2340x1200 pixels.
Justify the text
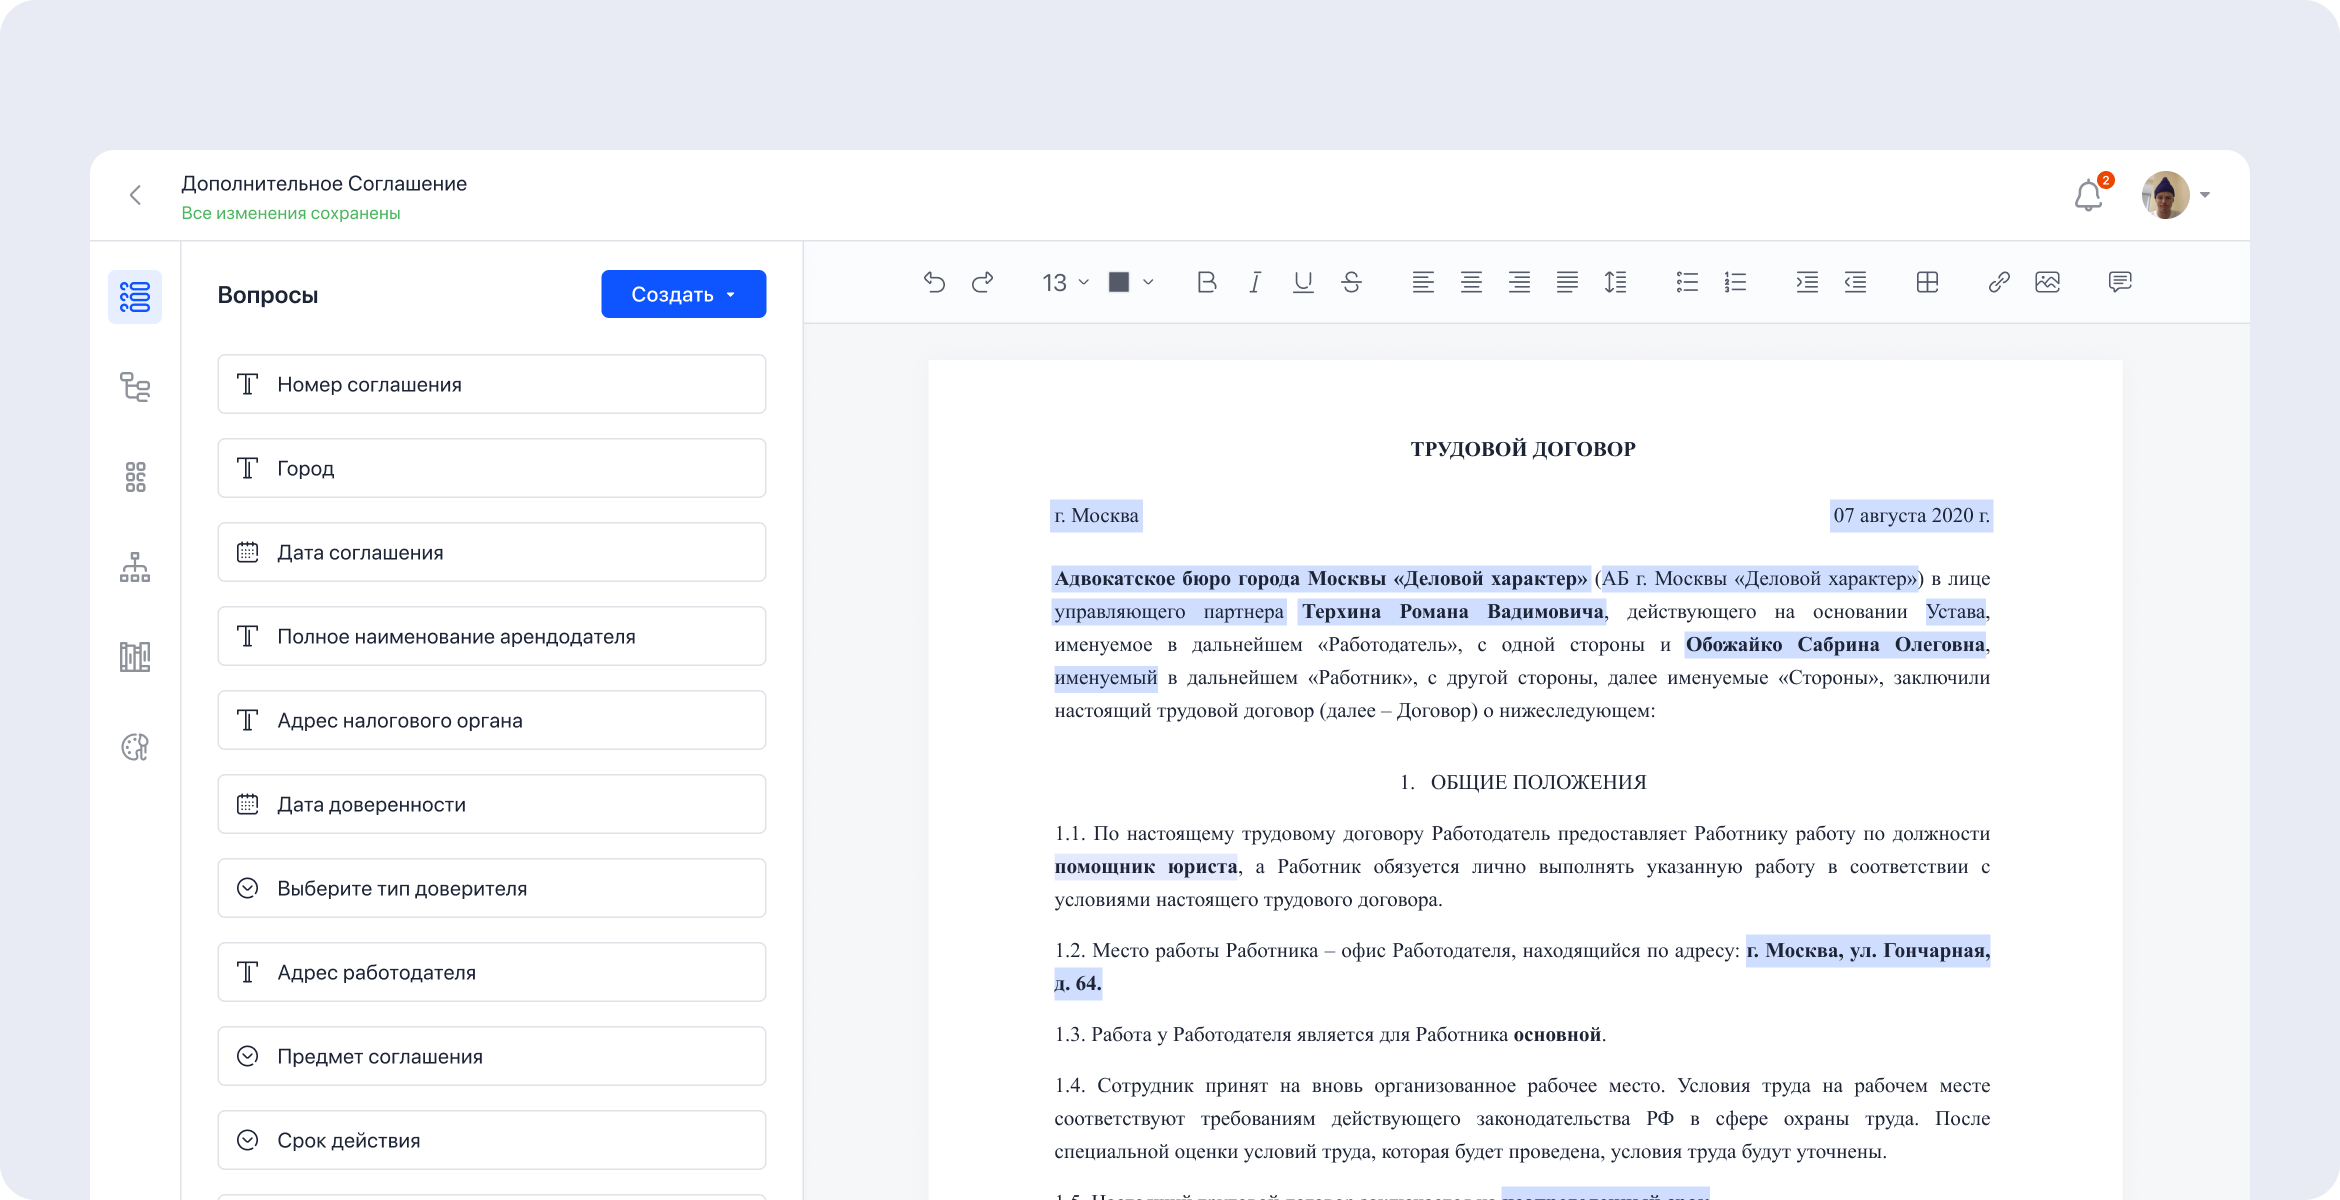[1567, 282]
